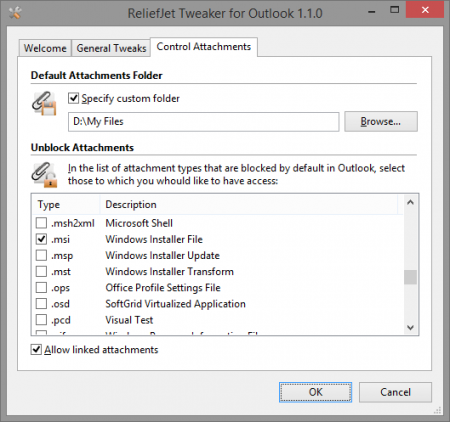Open the General Tweaks tab
The image size is (450, 422).
click(x=111, y=48)
